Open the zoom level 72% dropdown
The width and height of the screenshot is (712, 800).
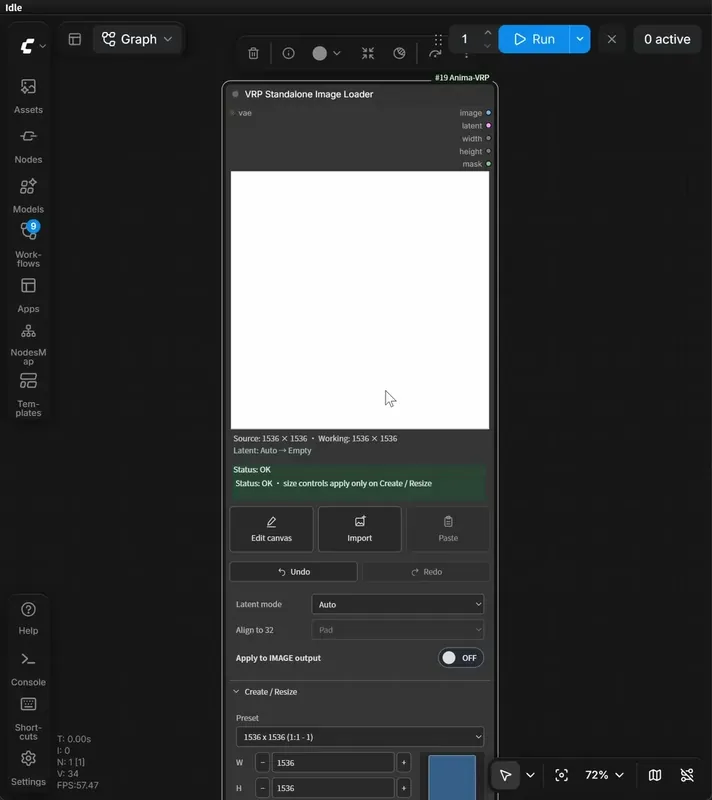(x=604, y=775)
